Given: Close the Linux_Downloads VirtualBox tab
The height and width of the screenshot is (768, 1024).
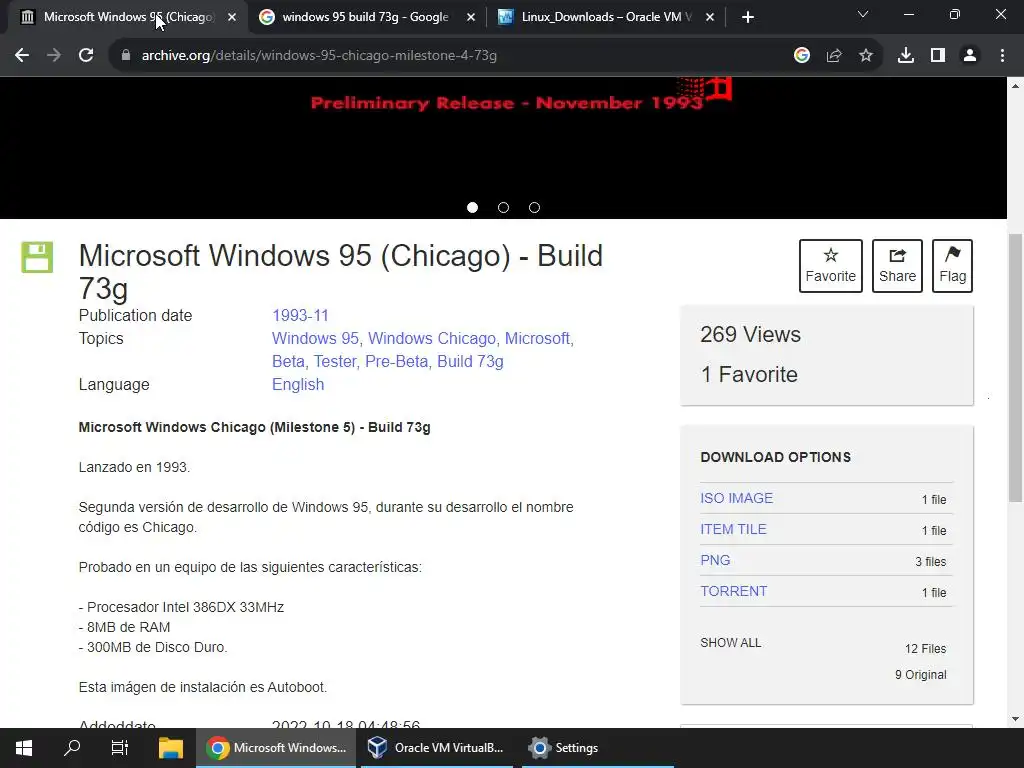Looking at the screenshot, I should pos(710,18).
